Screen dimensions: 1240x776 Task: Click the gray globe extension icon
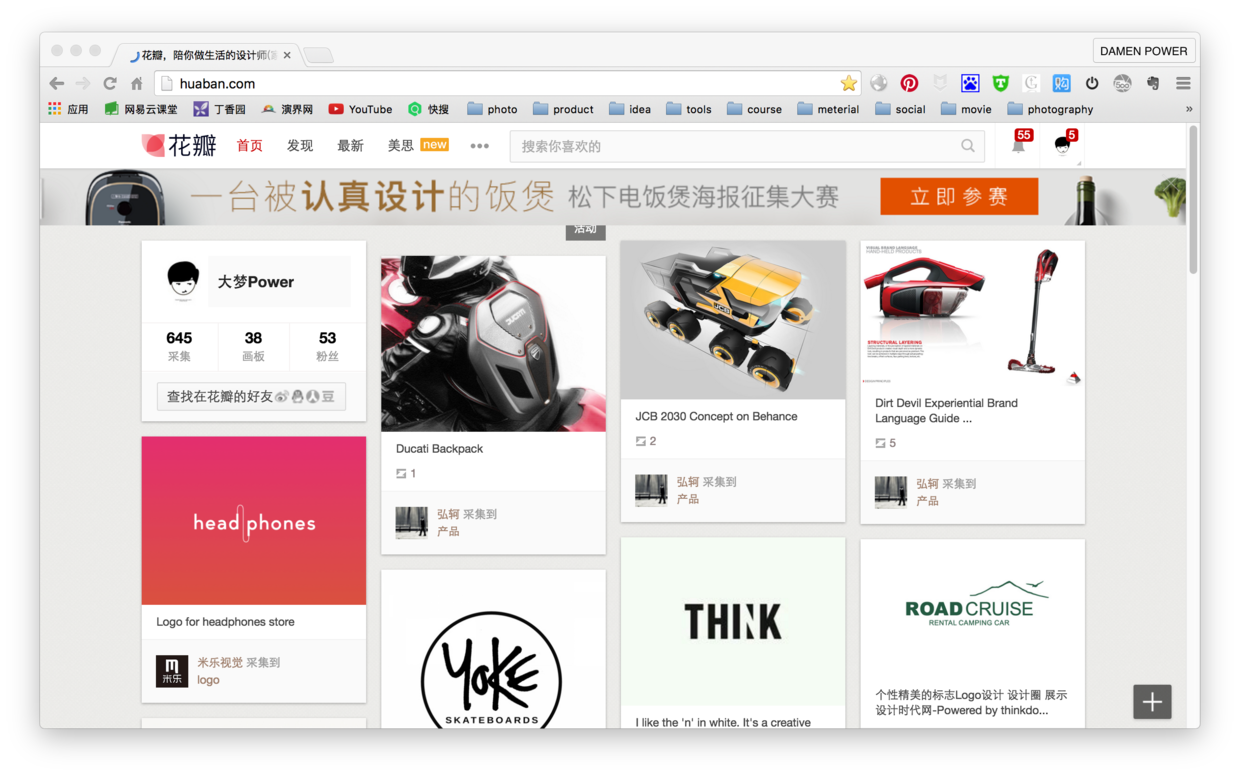[879, 84]
